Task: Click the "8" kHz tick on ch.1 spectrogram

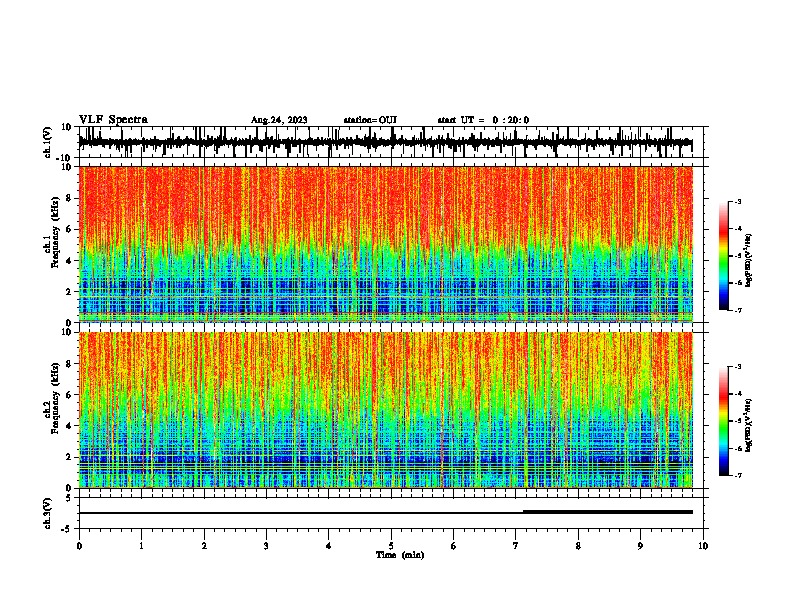Action: click(69, 198)
